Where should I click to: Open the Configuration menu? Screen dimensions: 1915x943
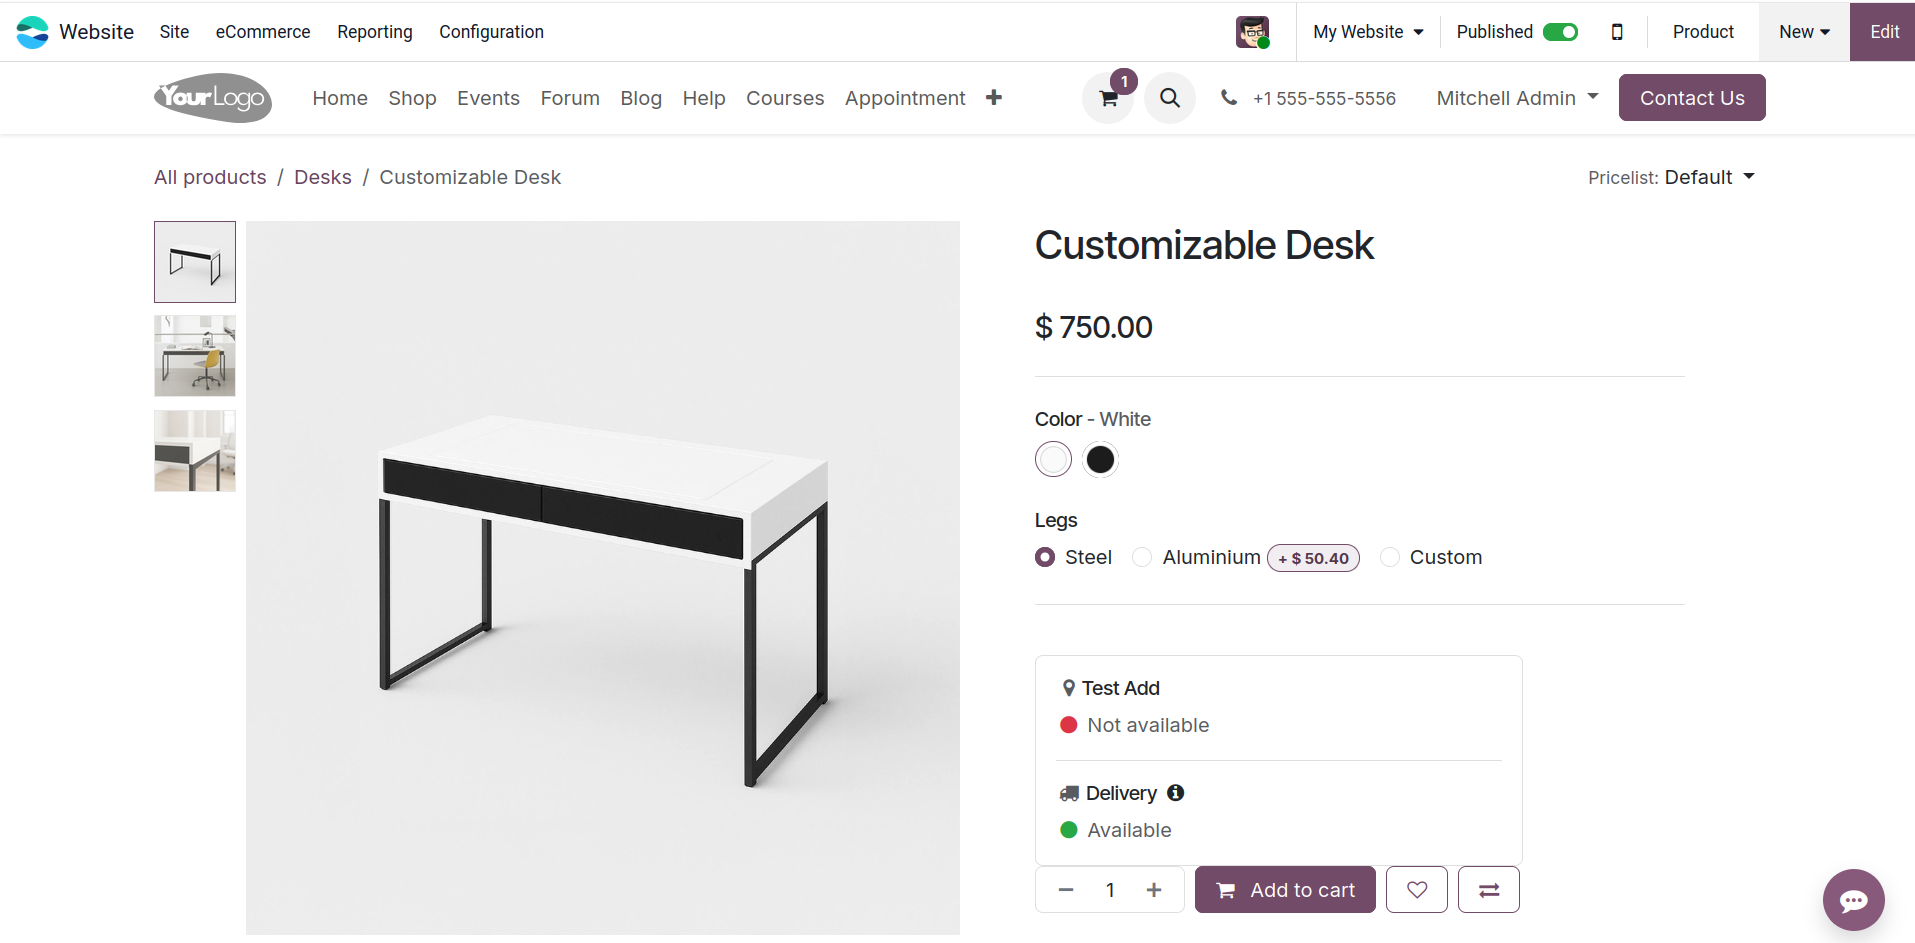pos(491,32)
